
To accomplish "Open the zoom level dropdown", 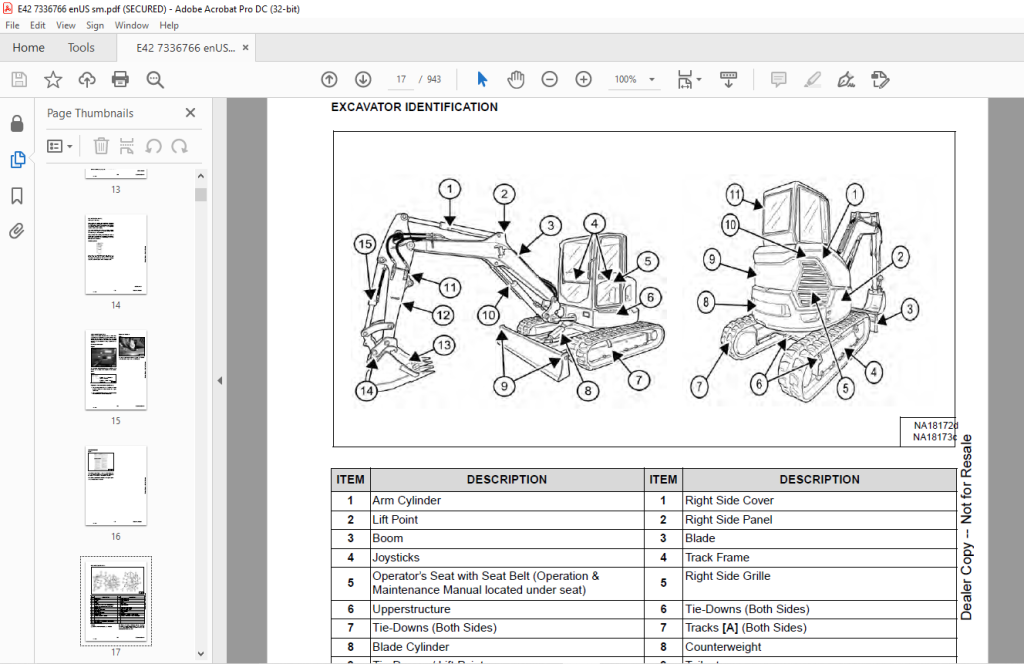I will click(x=651, y=80).
